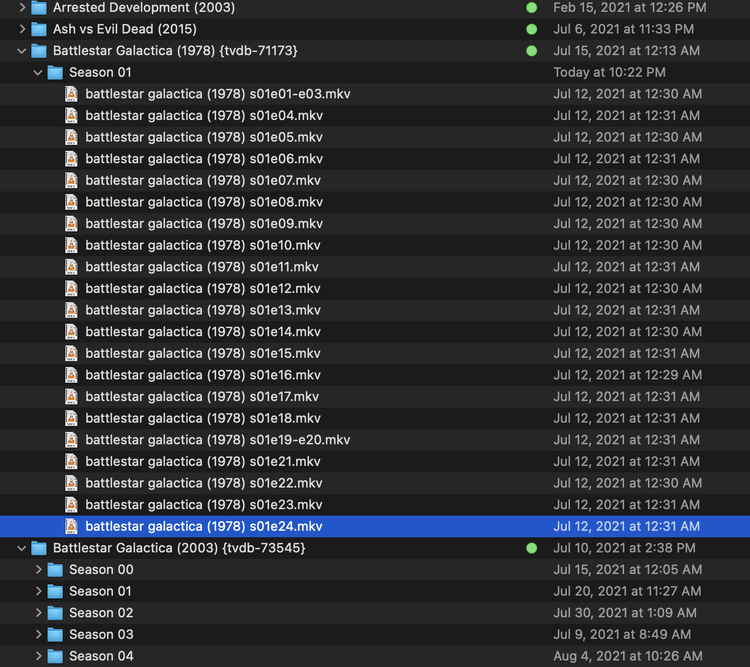Click the VLC icon of s01e06.mkv
750x667 pixels.
[71, 158]
